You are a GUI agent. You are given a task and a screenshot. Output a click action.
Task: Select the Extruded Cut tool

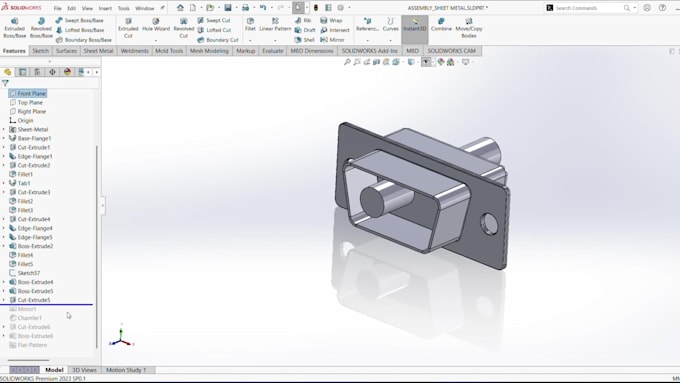(128, 28)
